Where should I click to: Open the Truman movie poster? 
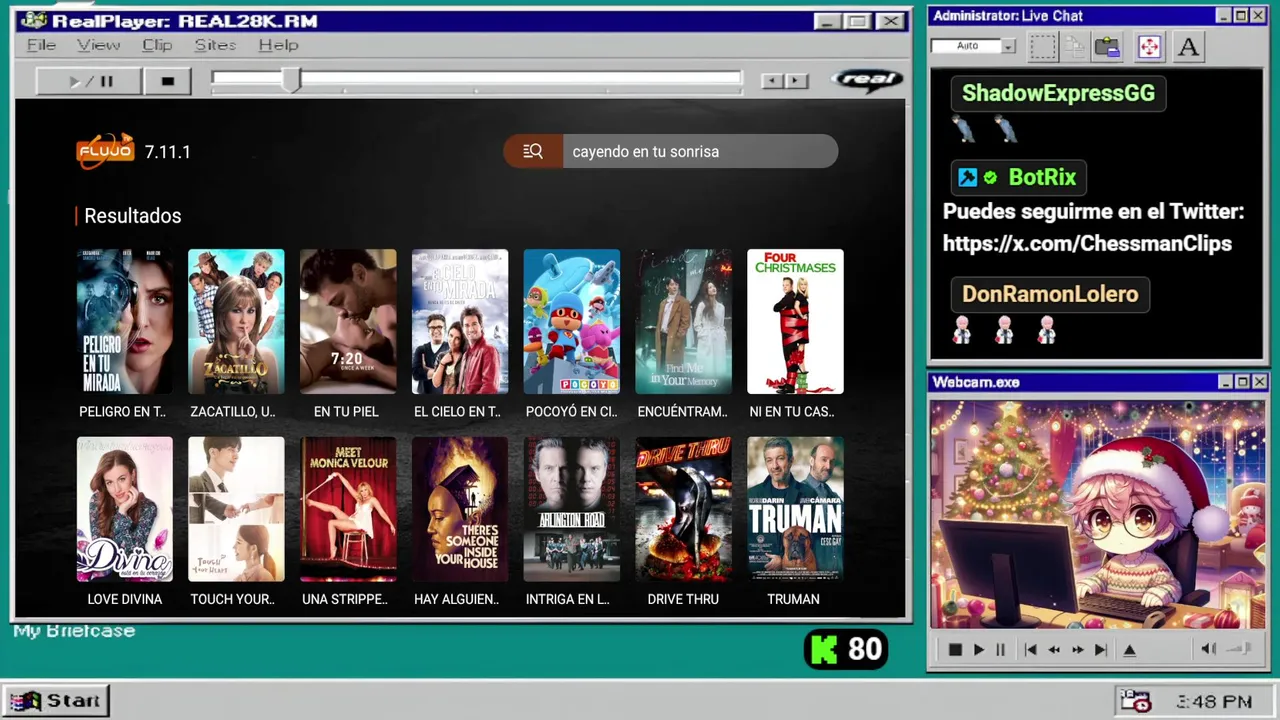click(x=795, y=509)
